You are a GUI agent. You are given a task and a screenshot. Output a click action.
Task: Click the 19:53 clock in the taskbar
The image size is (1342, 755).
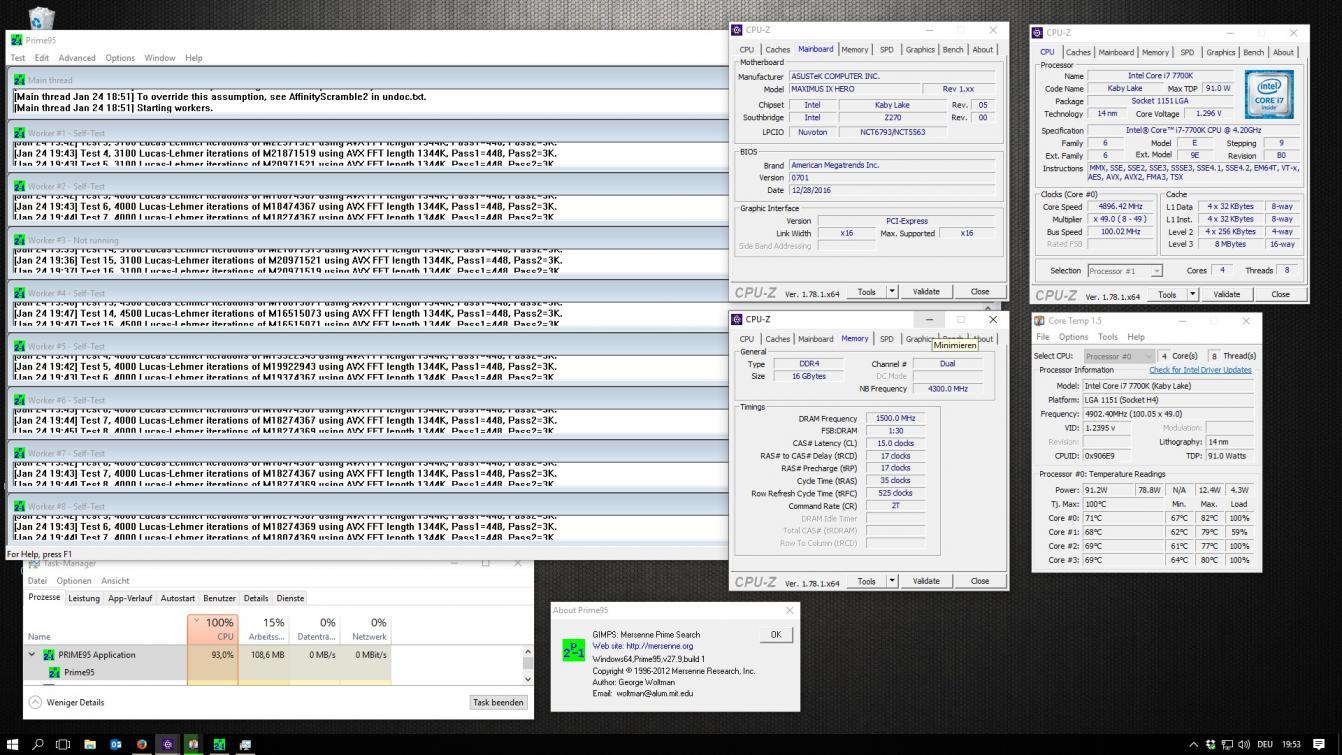pyautogui.click(x=1292, y=744)
